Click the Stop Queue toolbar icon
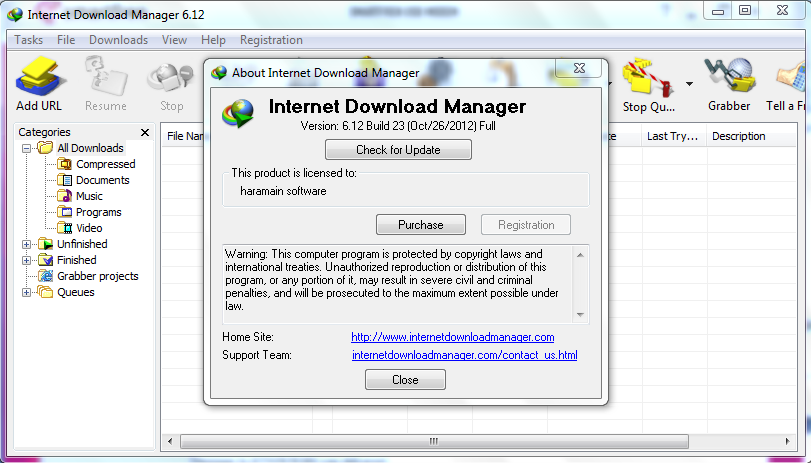Screen dimensions: 811x463 (x=648, y=78)
